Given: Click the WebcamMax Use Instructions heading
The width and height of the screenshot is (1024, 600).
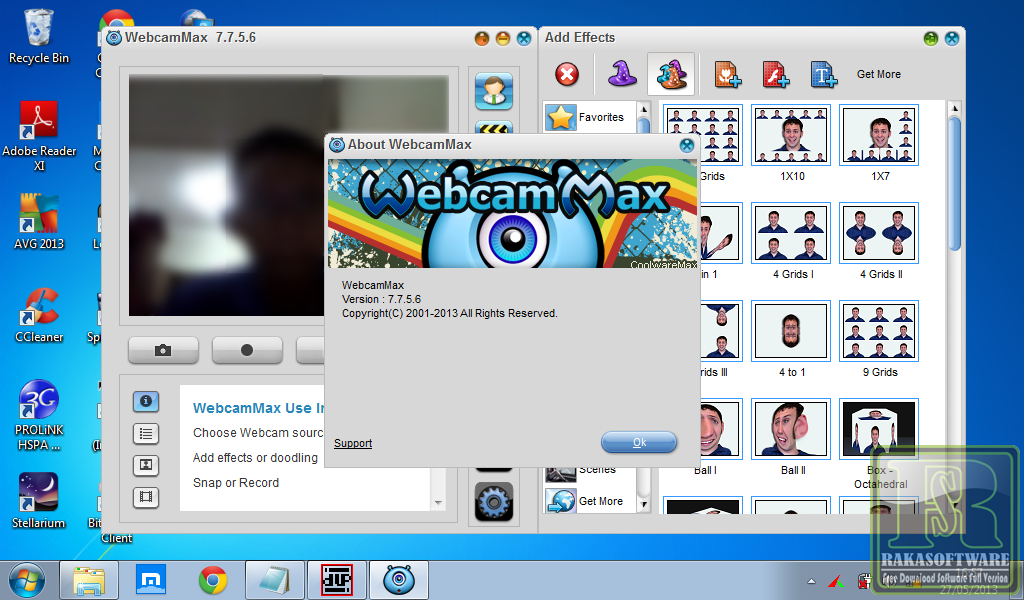Looking at the screenshot, I should click(259, 408).
